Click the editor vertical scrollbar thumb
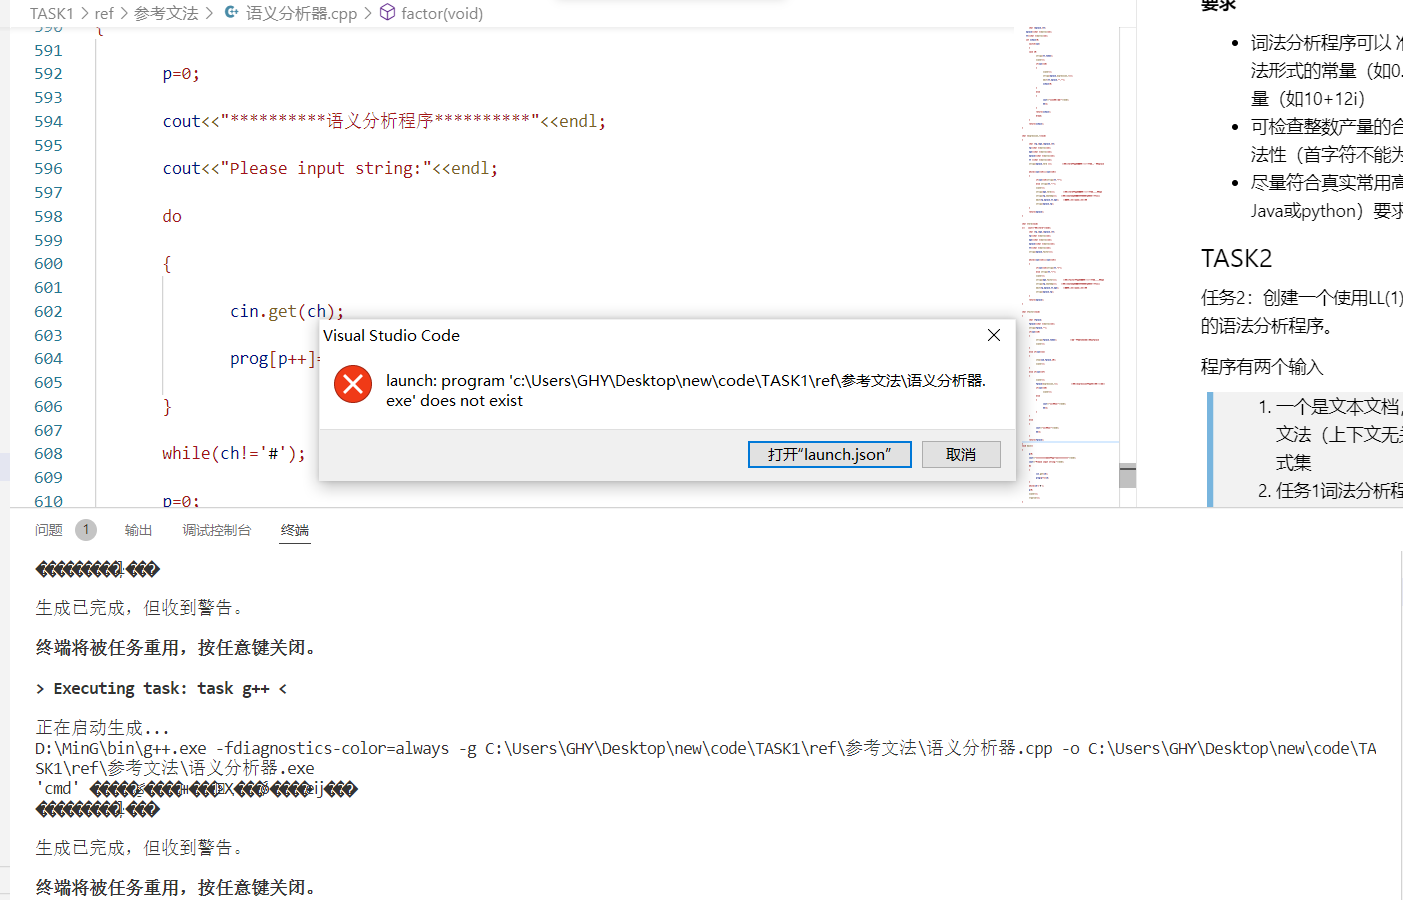Image resolution: width=1403 pixels, height=900 pixels. (1128, 475)
